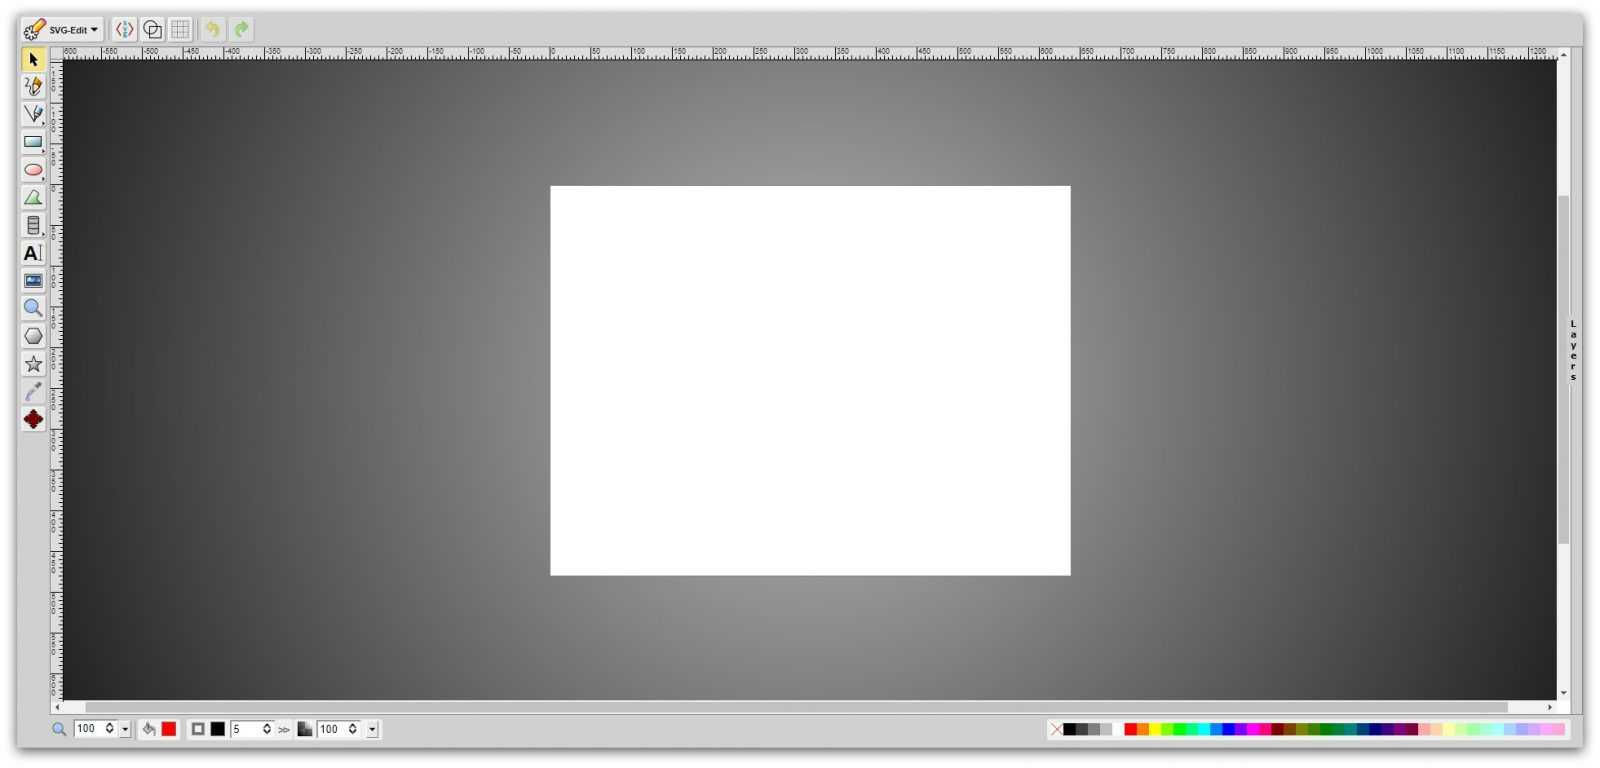Open the opacity dropdown arrow
The height and width of the screenshot is (768, 1600).
click(x=372, y=730)
